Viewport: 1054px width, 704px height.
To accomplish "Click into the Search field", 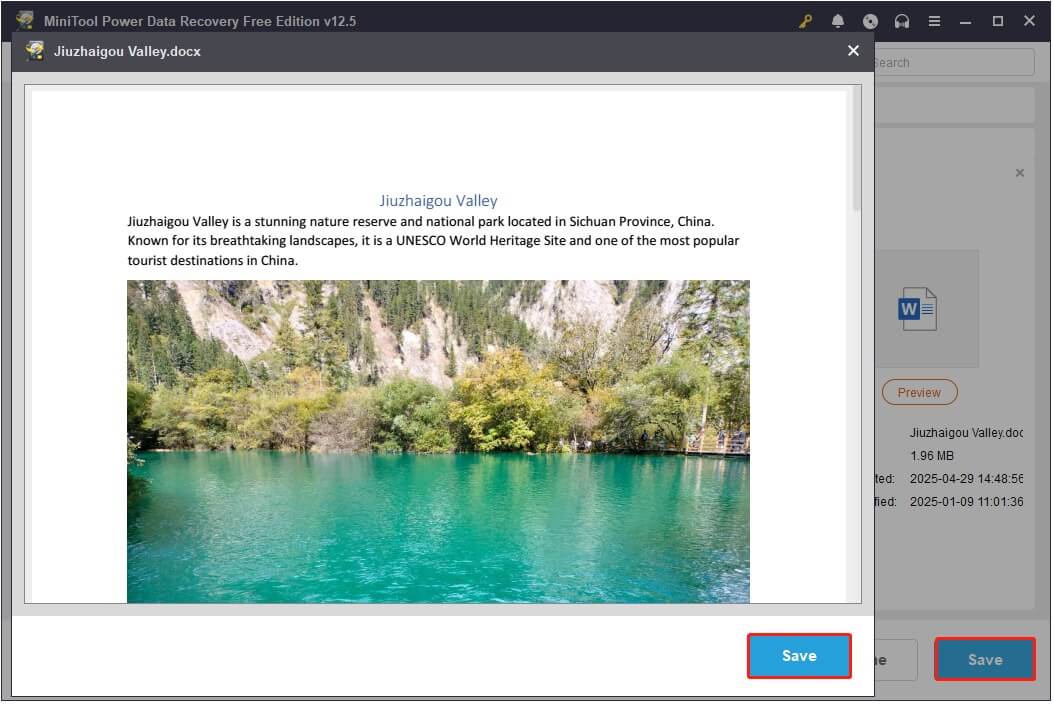I will pos(950,62).
